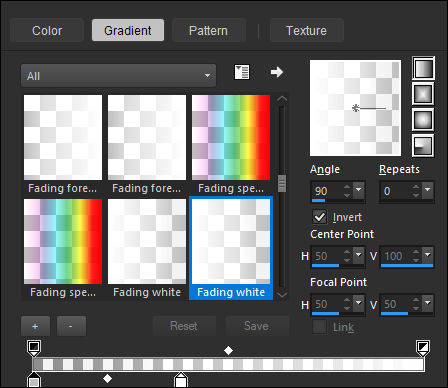This screenshot has height=388, width=448.
Task: Select the Linear gradient style icon
Action: (423, 68)
